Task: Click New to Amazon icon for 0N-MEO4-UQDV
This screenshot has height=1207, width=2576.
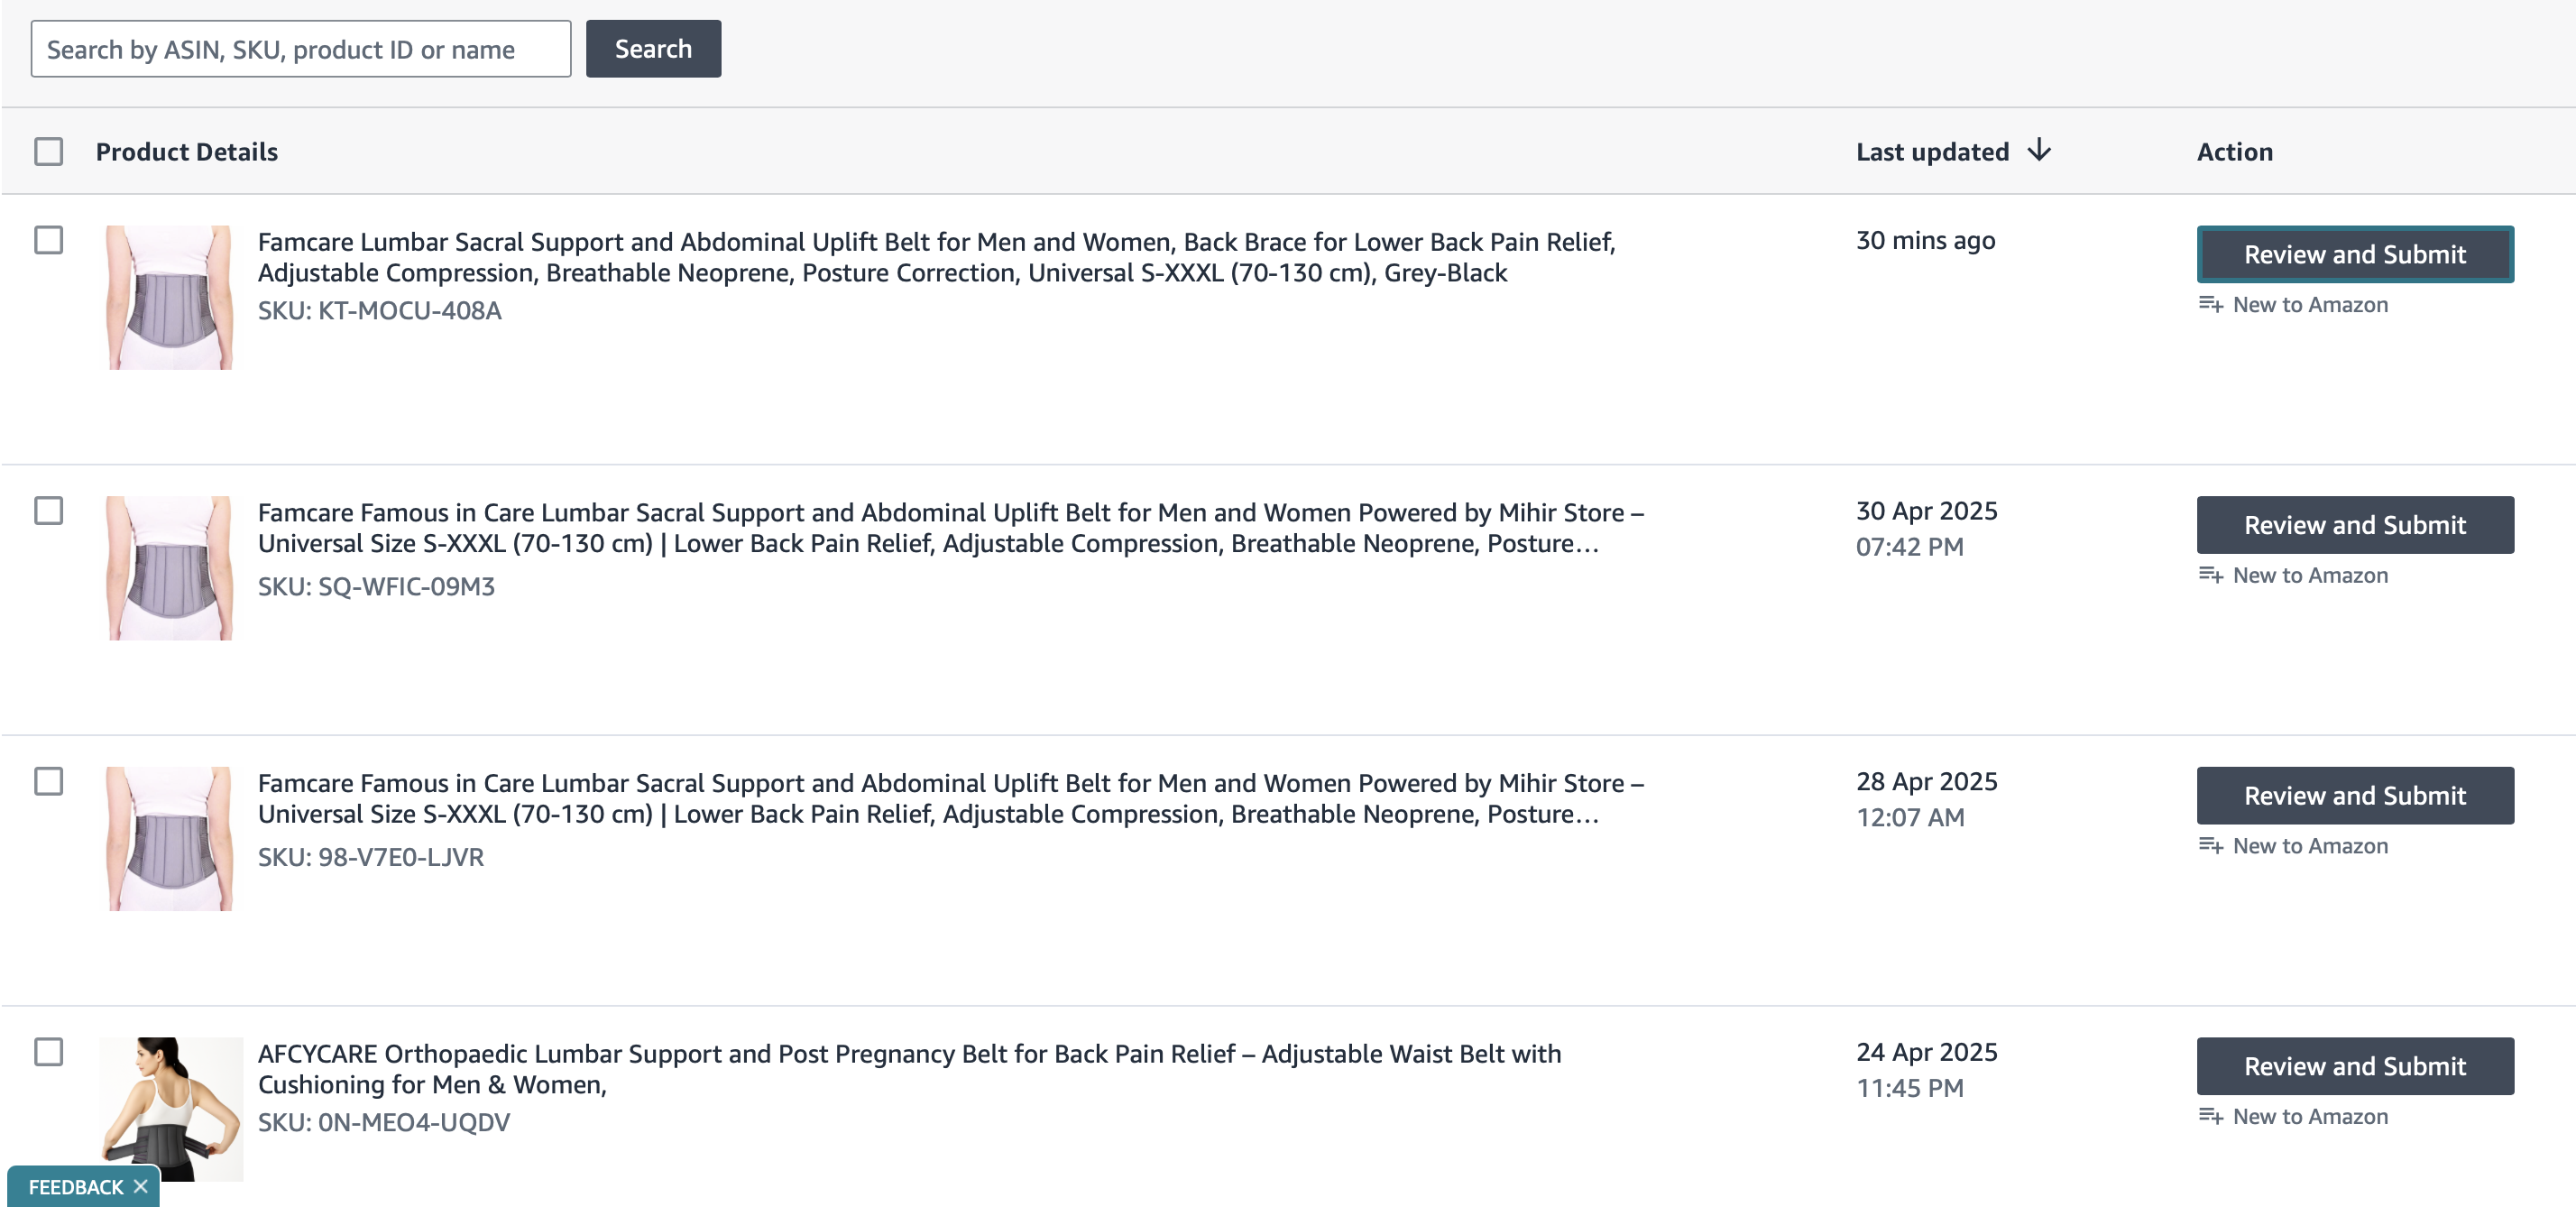Action: click(x=2210, y=1116)
